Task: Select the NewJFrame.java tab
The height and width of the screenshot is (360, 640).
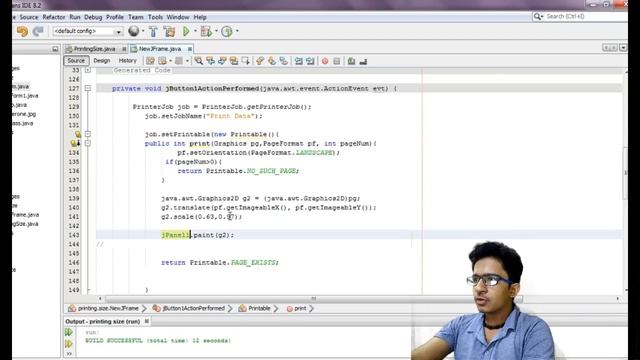Action: pyautogui.click(x=160, y=49)
